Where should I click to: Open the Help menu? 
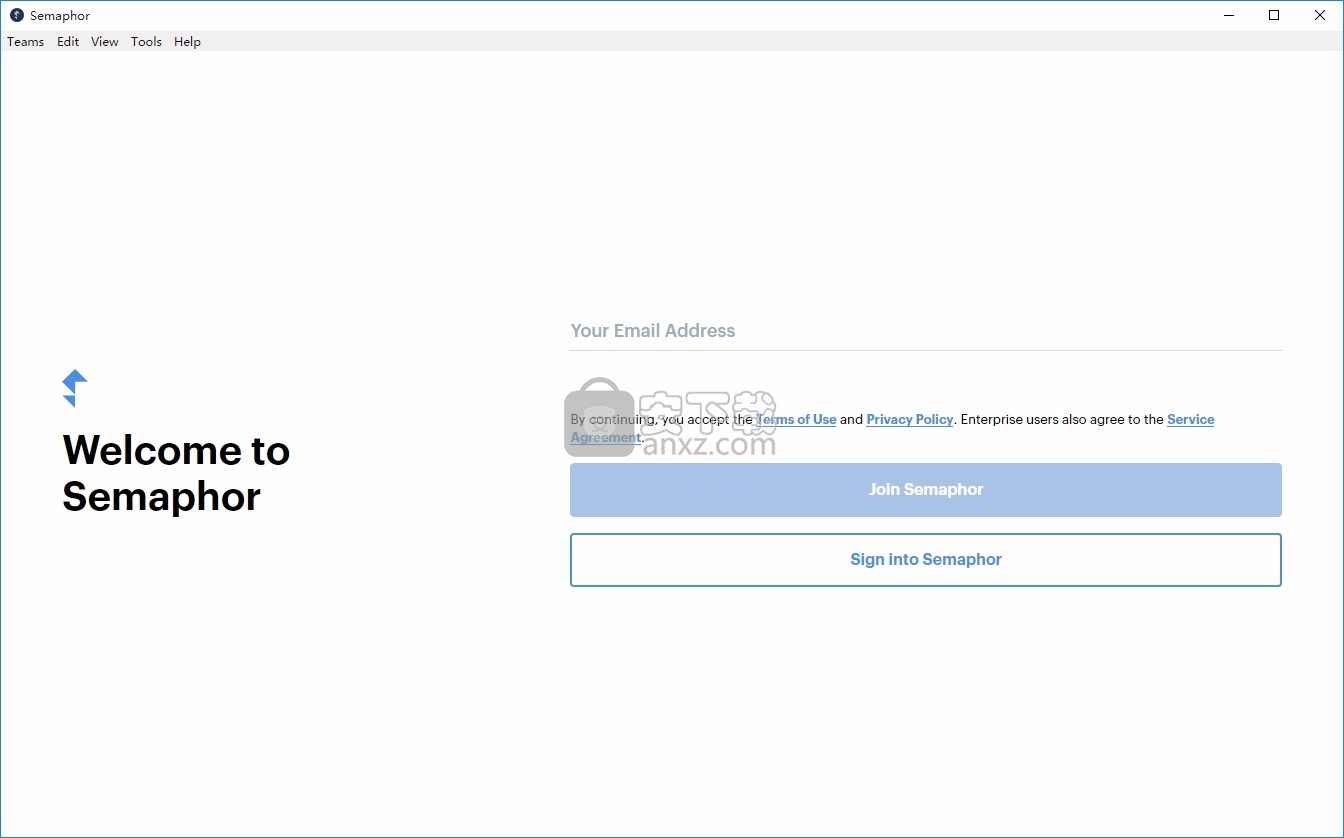tap(187, 41)
